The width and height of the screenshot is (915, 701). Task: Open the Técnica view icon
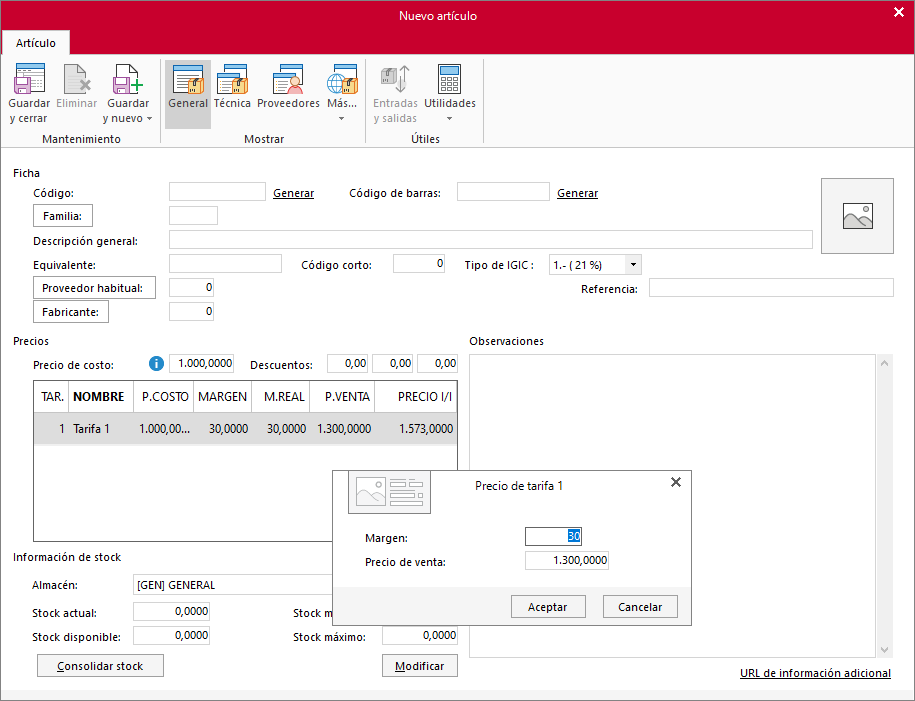[232, 79]
